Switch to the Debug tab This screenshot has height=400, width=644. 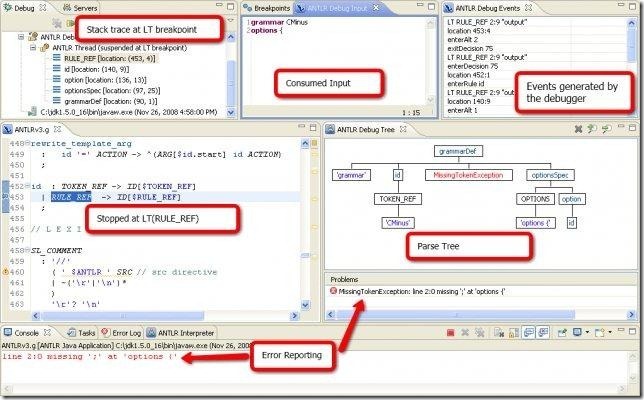click(x=24, y=7)
